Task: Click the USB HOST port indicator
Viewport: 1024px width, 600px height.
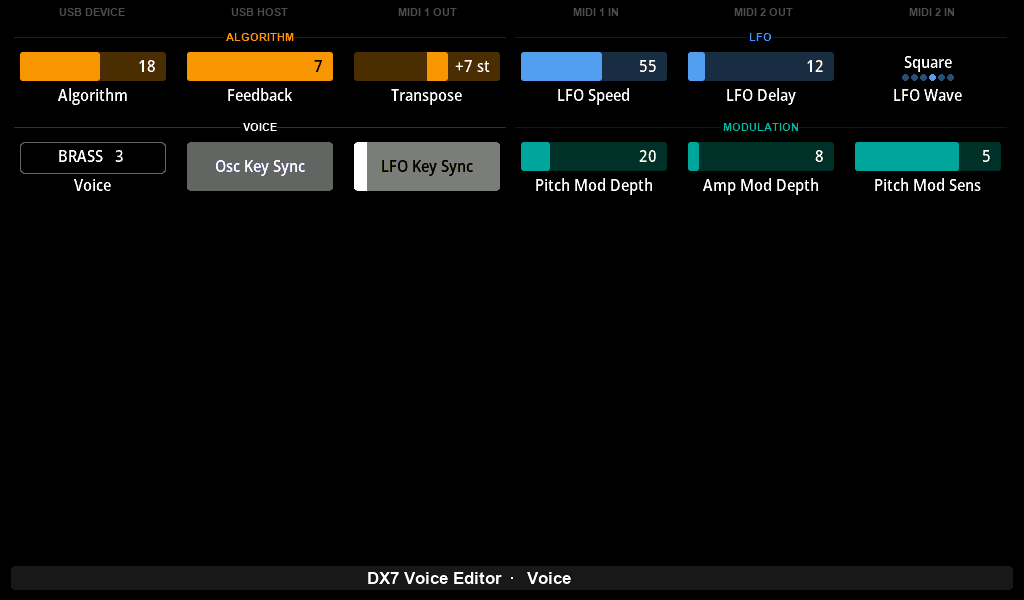Action: pos(259,12)
